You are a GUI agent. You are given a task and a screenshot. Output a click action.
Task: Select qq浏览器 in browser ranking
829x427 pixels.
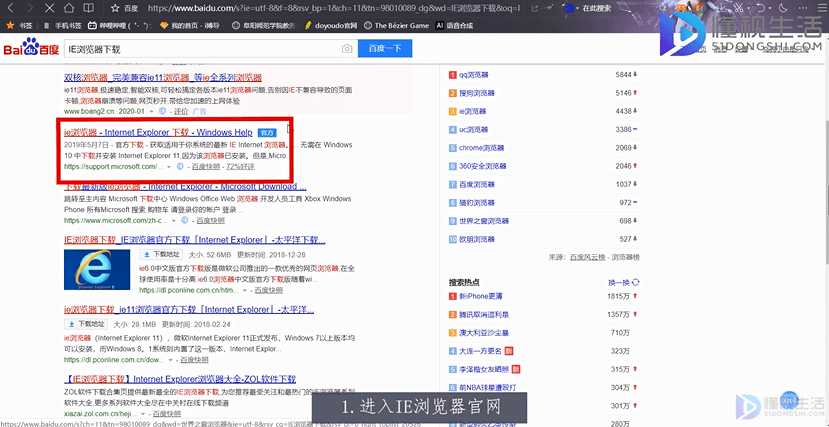click(473, 75)
